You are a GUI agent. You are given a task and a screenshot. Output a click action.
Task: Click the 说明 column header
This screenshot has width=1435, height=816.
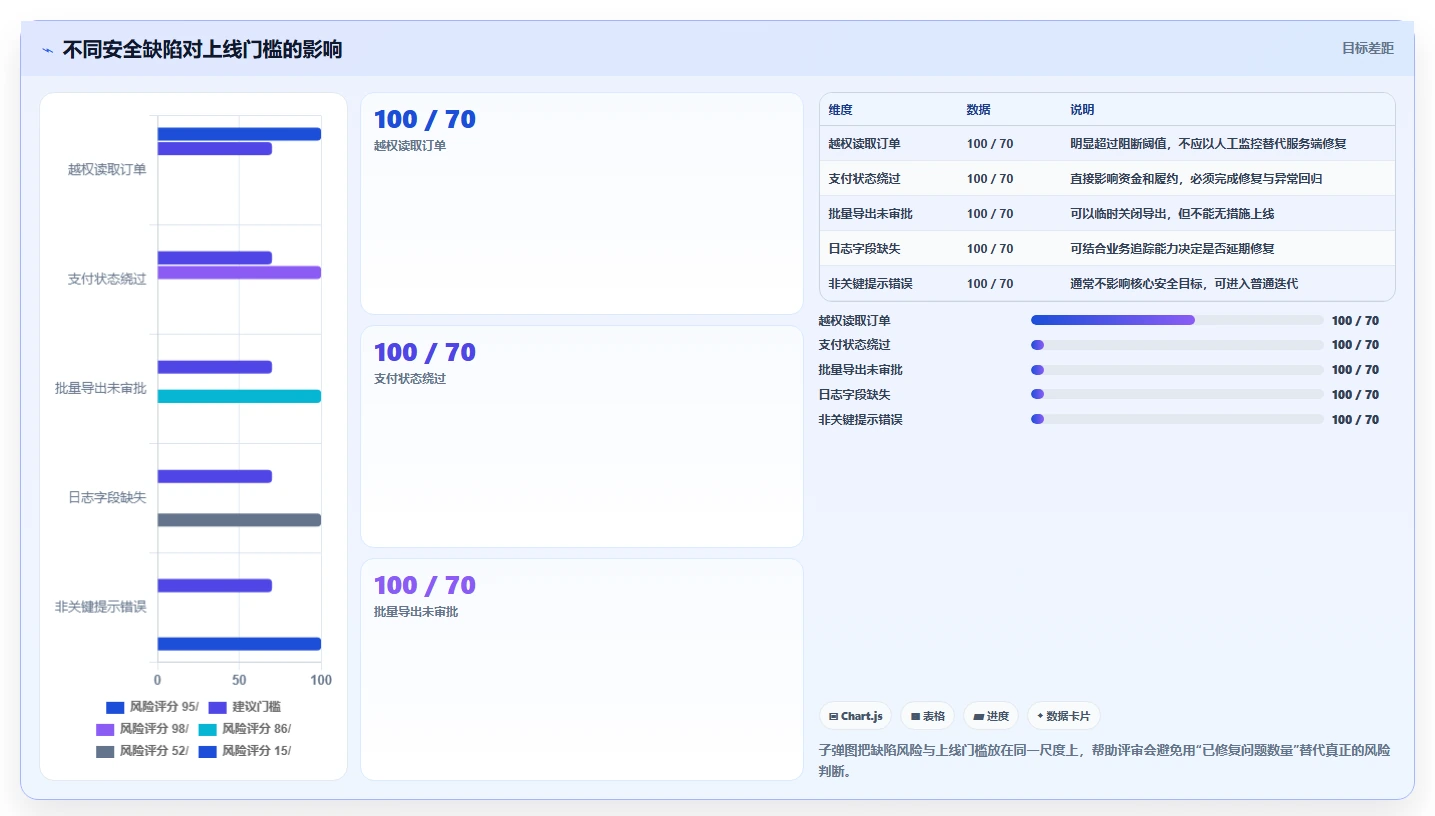[x=1082, y=110]
